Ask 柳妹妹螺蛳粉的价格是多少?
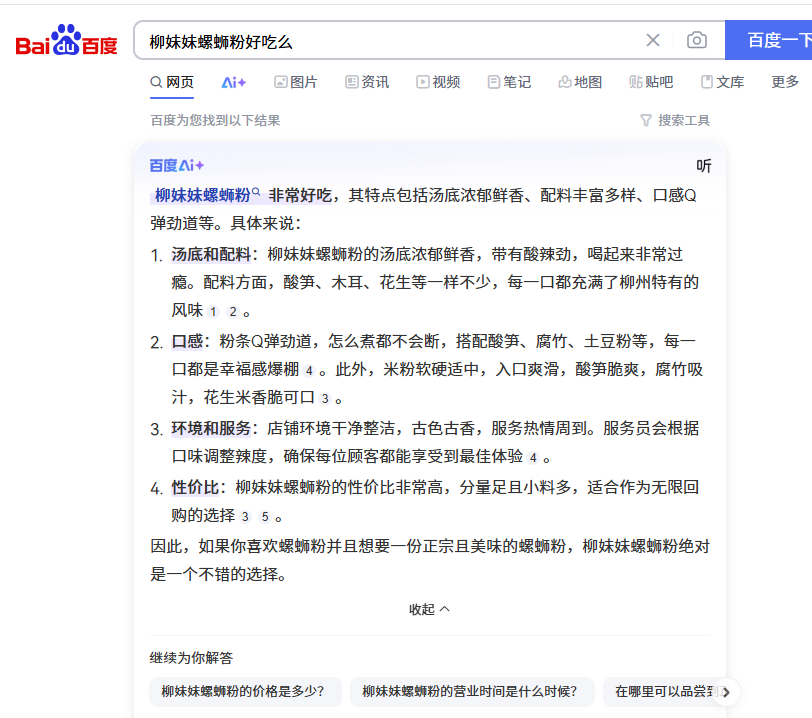The image size is (812, 718). [x=245, y=692]
